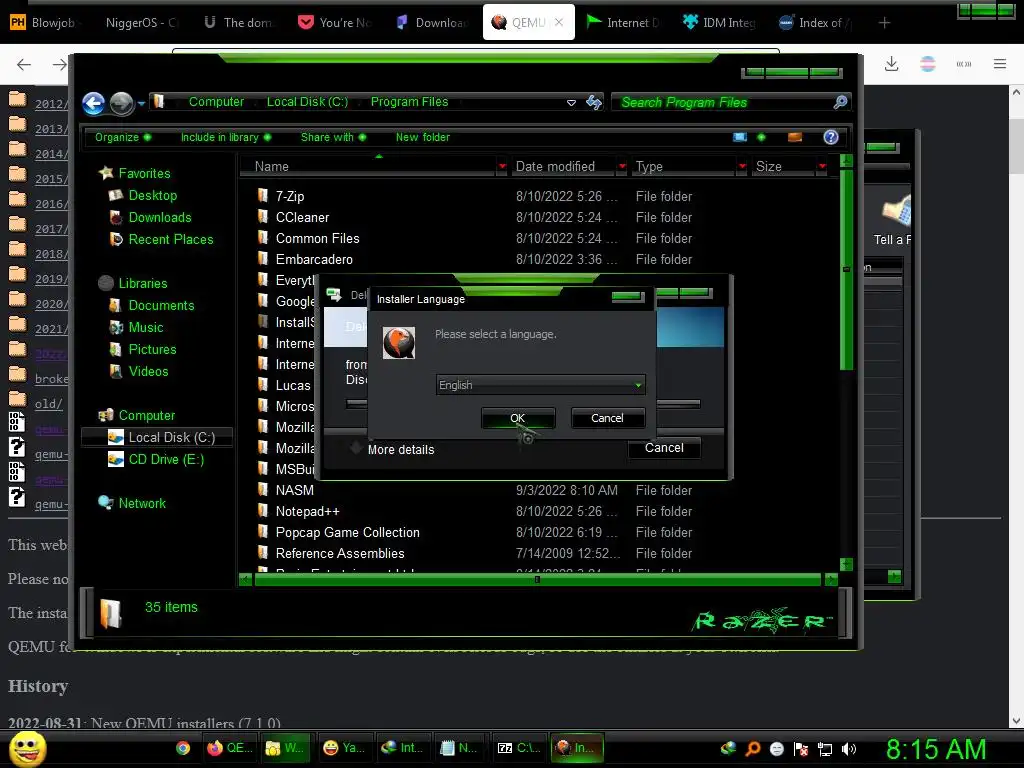Click the network tray icon
The image size is (1024, 768).
[825, 749]
